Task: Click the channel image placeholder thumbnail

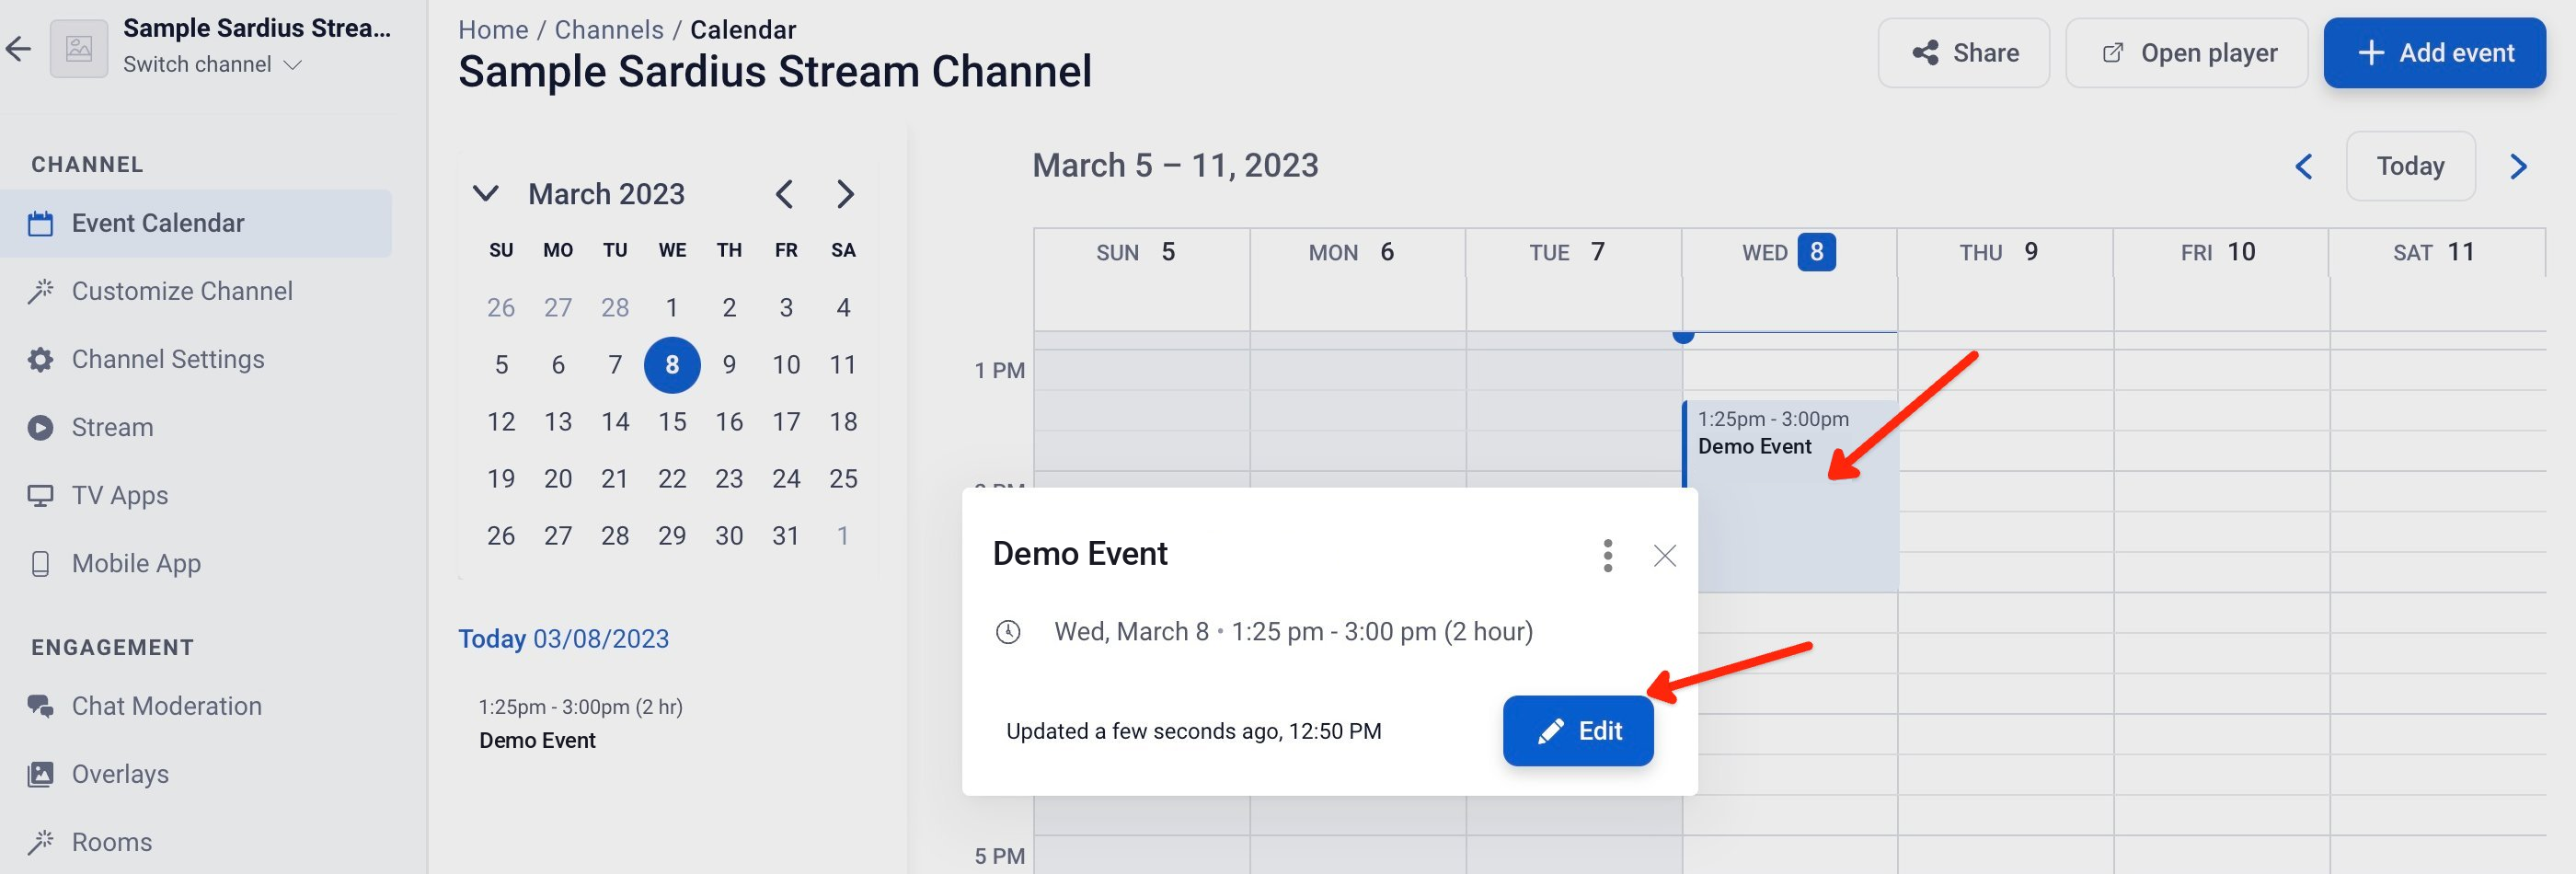Action: tap(79, 48)
